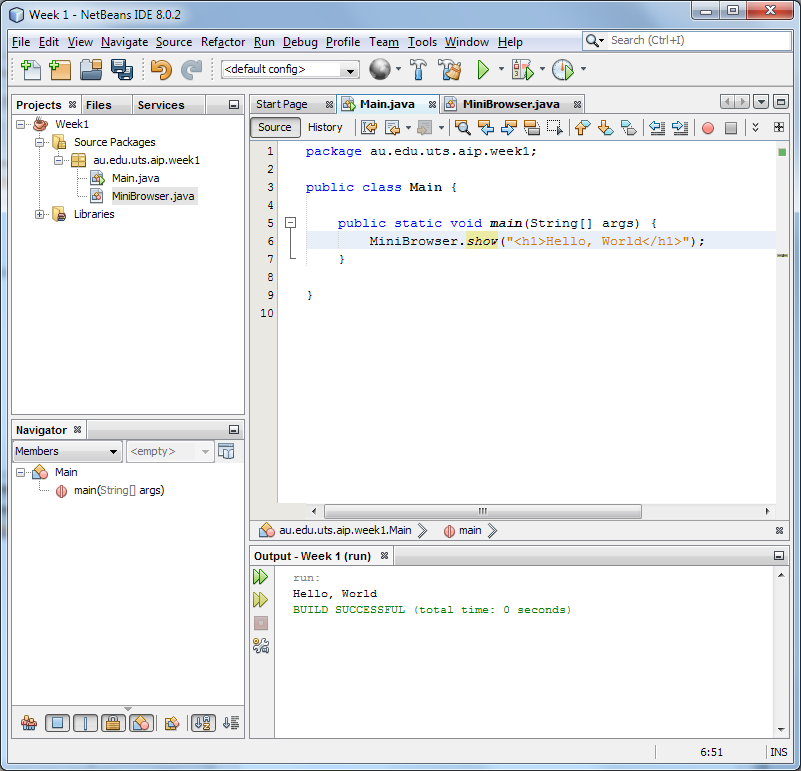Select MiniBrowser.java in the Projects tree
The height and width of the screenshot is (771, 801).
(x=152, y=196)
